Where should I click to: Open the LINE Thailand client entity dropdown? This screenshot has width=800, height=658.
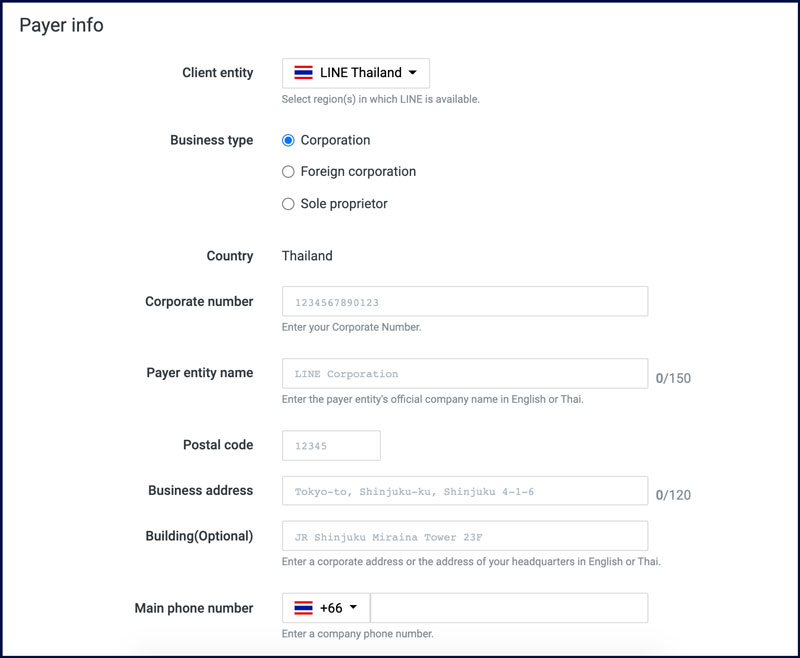[x=356, y=73]
